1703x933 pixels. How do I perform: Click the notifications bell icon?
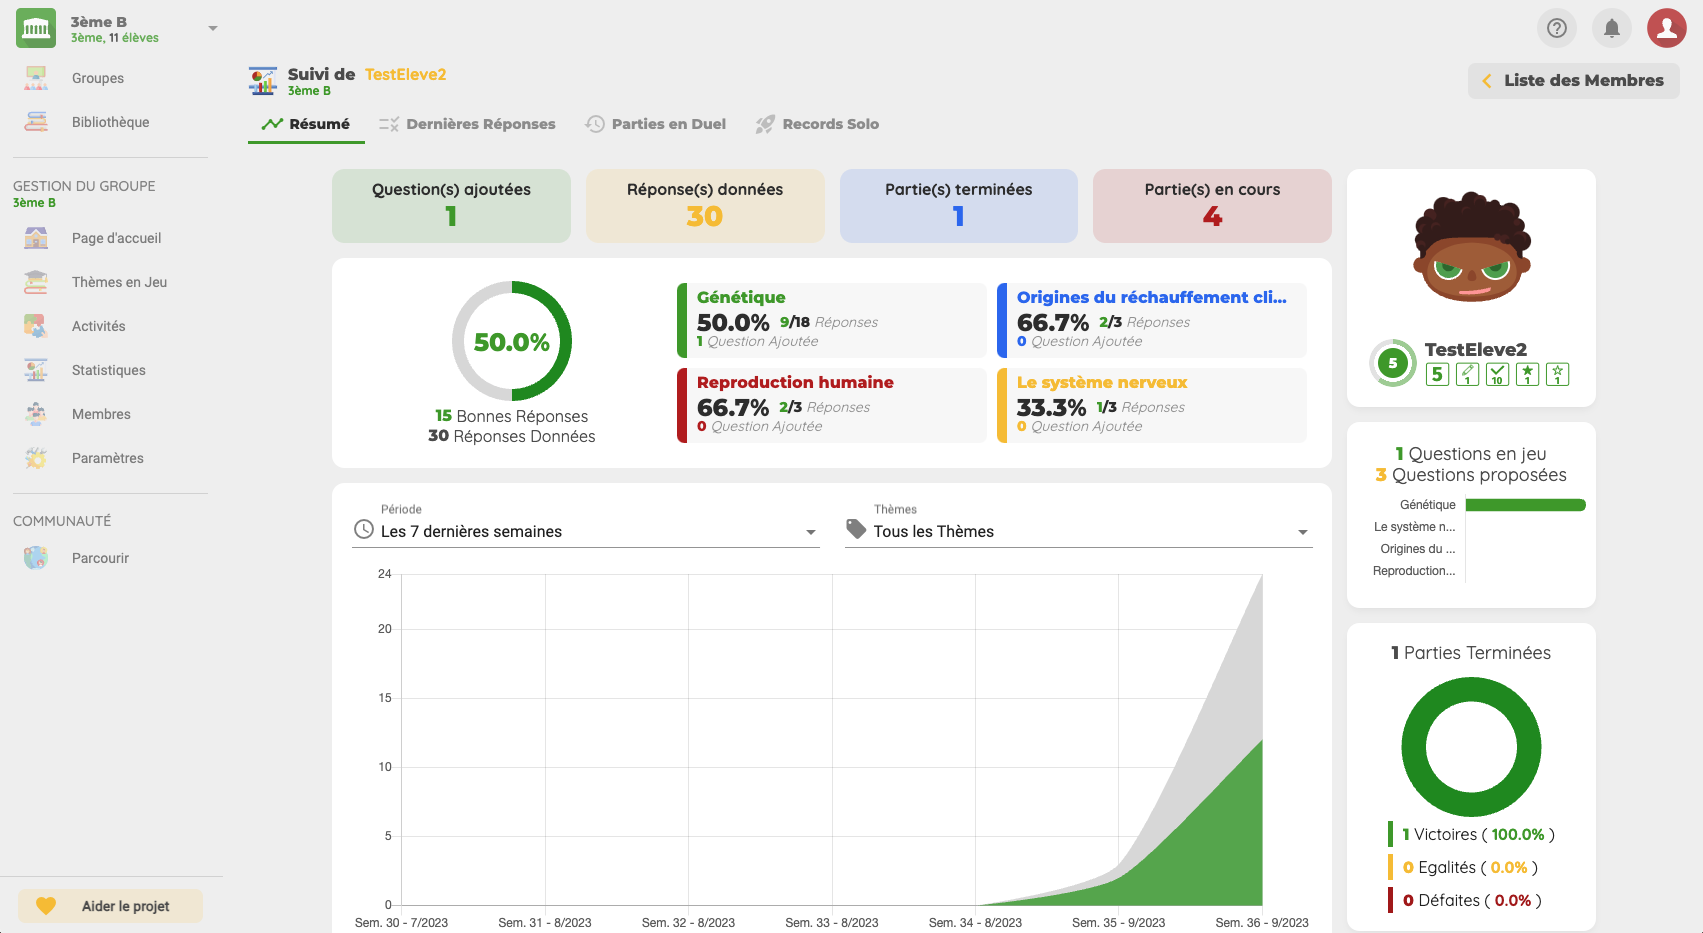(1611, 28)
